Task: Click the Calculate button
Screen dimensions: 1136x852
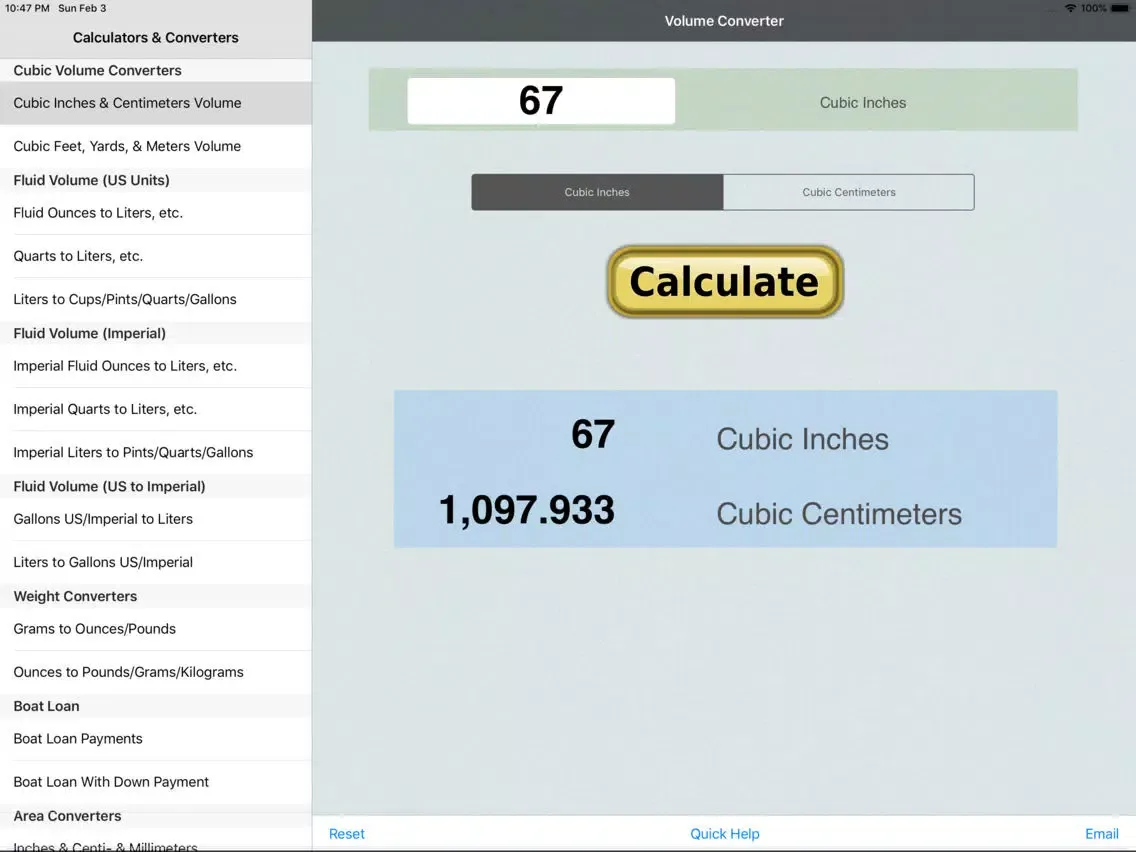Action: point(724,281)
